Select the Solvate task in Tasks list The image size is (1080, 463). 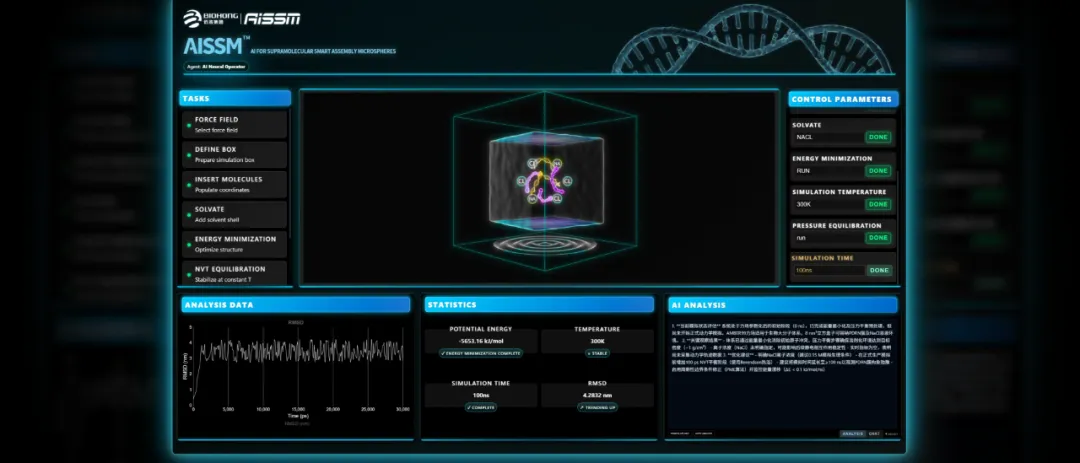(234, 214)
